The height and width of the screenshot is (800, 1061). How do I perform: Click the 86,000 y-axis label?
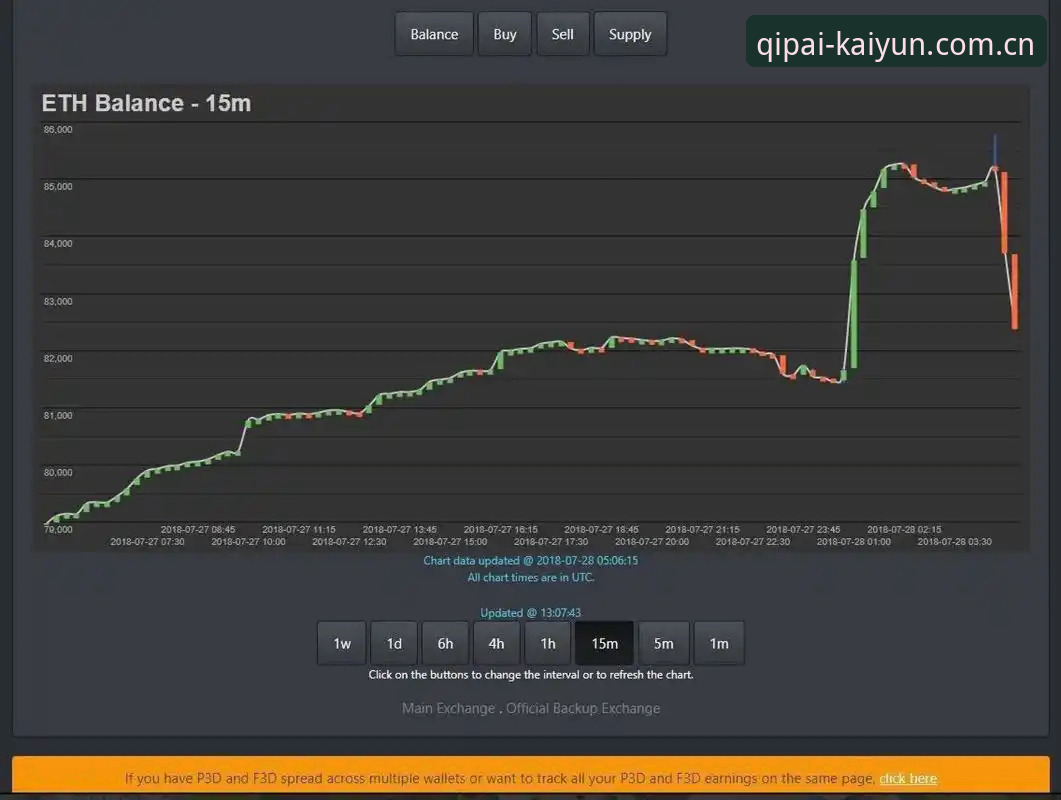coord(58,129)
